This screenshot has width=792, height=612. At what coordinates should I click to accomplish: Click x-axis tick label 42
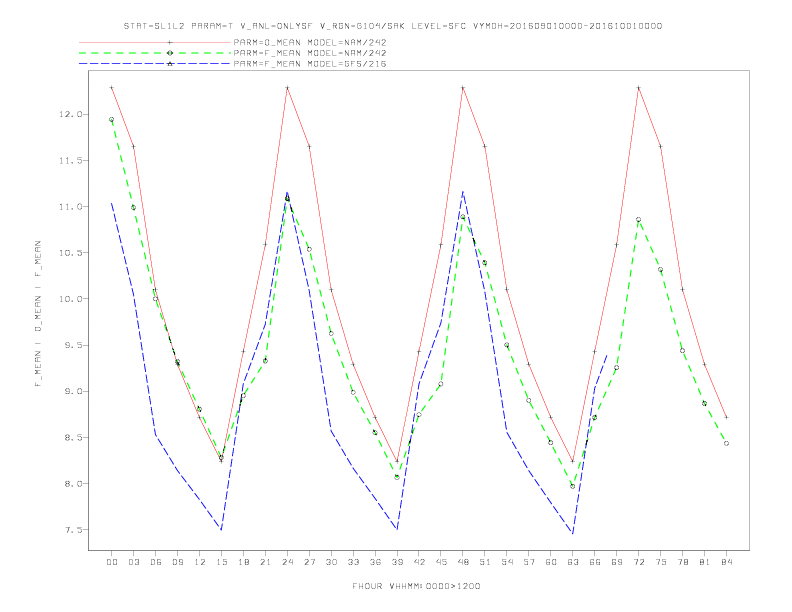tap(419, 562)
